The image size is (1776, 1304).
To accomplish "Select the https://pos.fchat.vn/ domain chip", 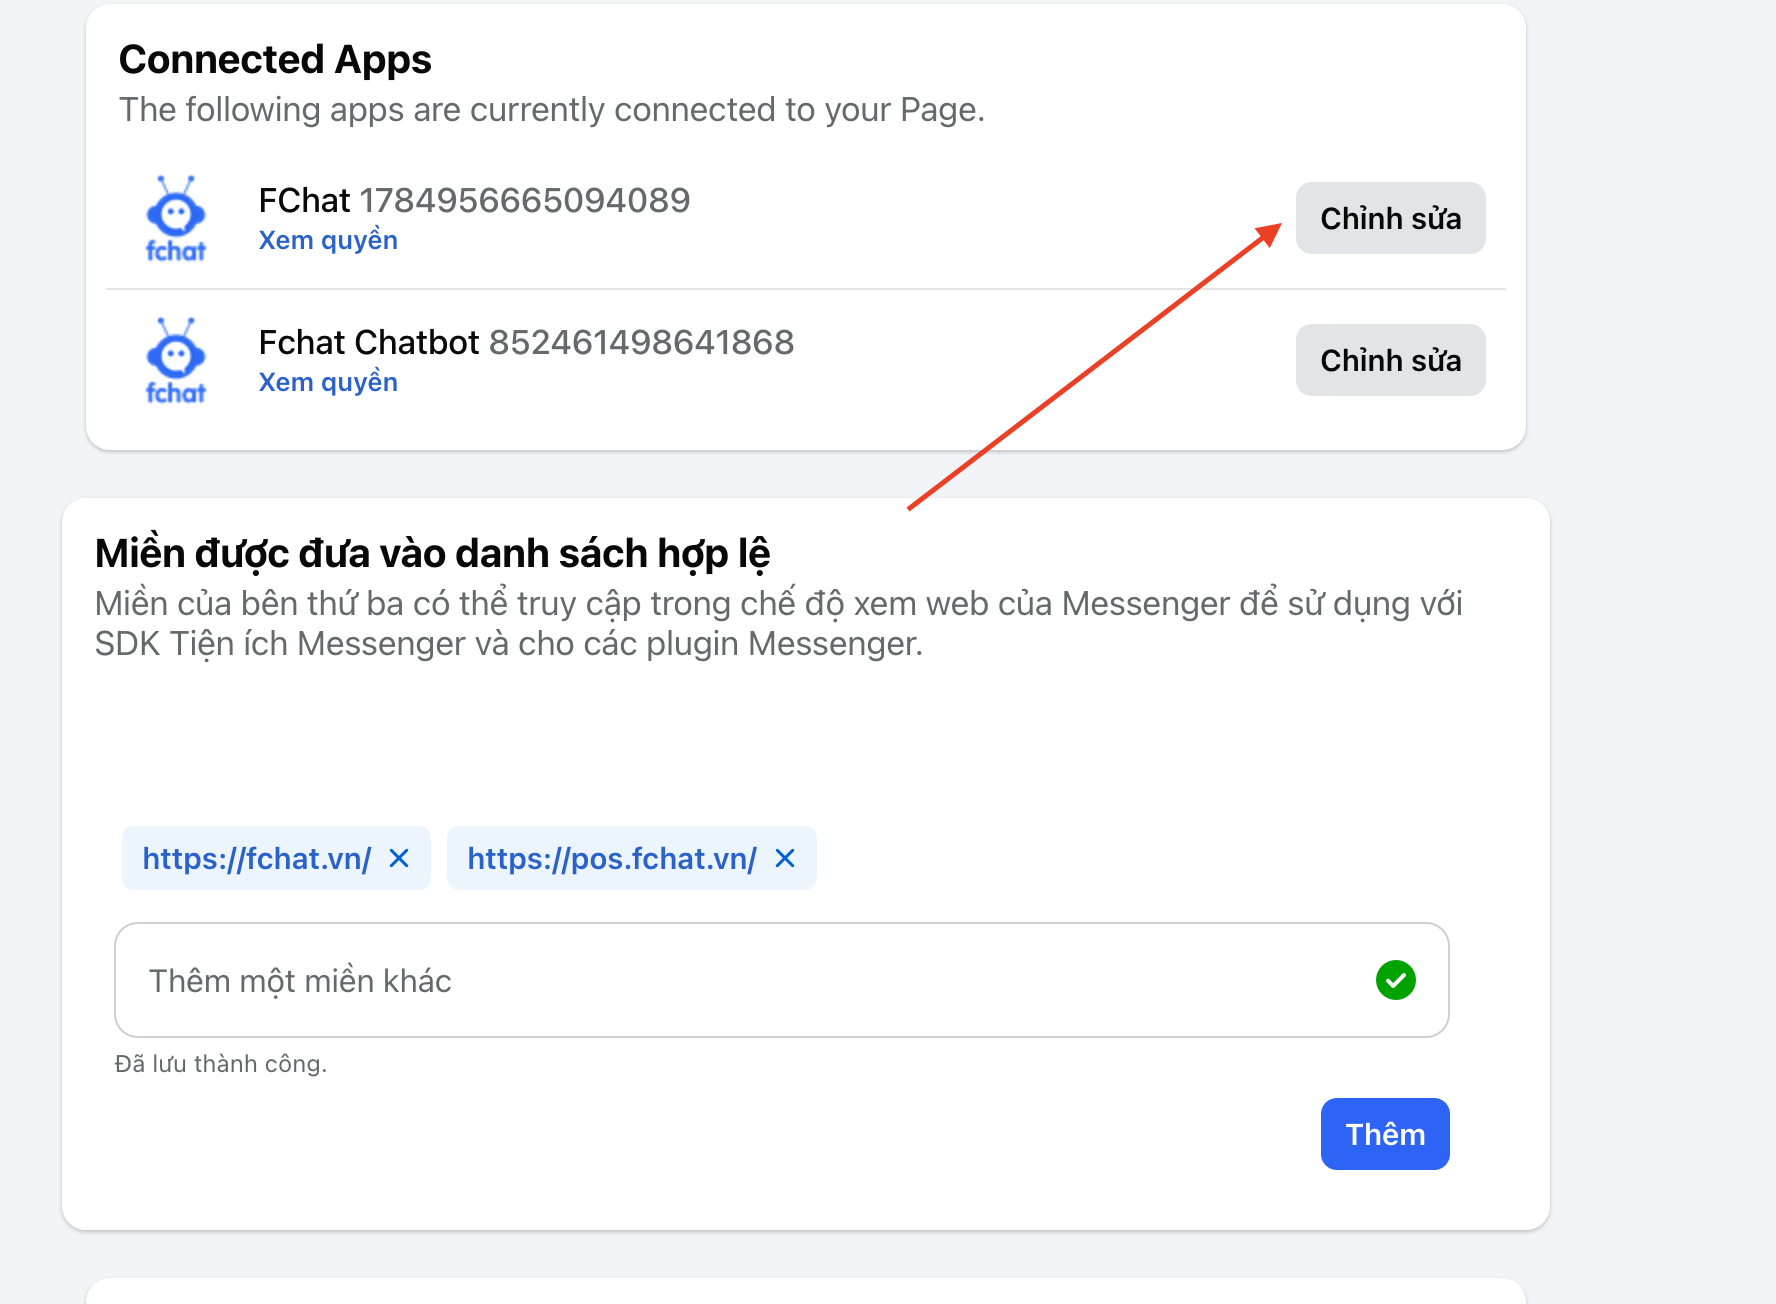I will 611,859.
